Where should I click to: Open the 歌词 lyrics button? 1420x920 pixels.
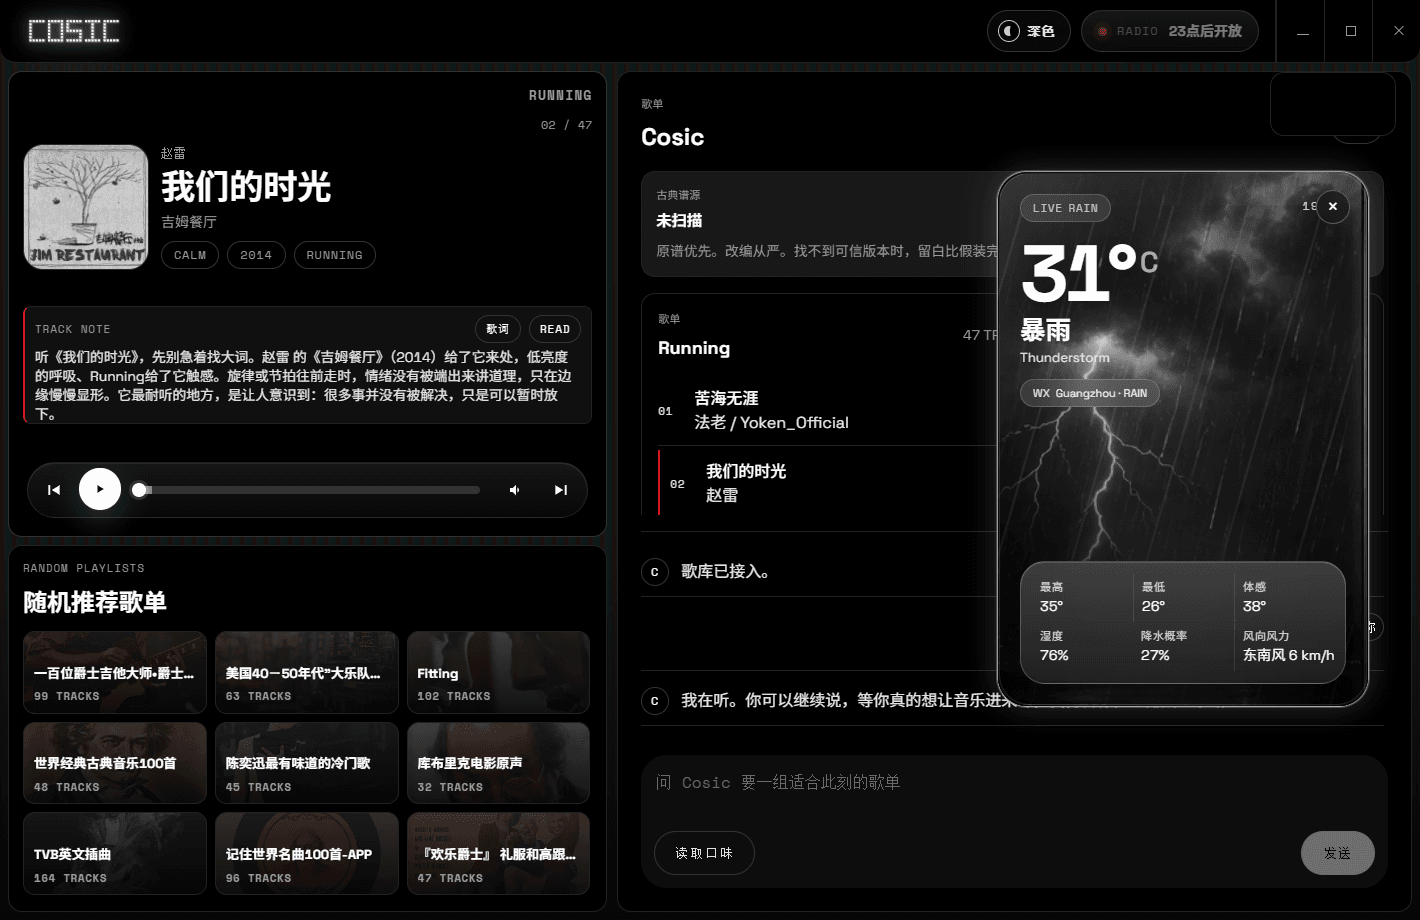[x=498, y=329]
